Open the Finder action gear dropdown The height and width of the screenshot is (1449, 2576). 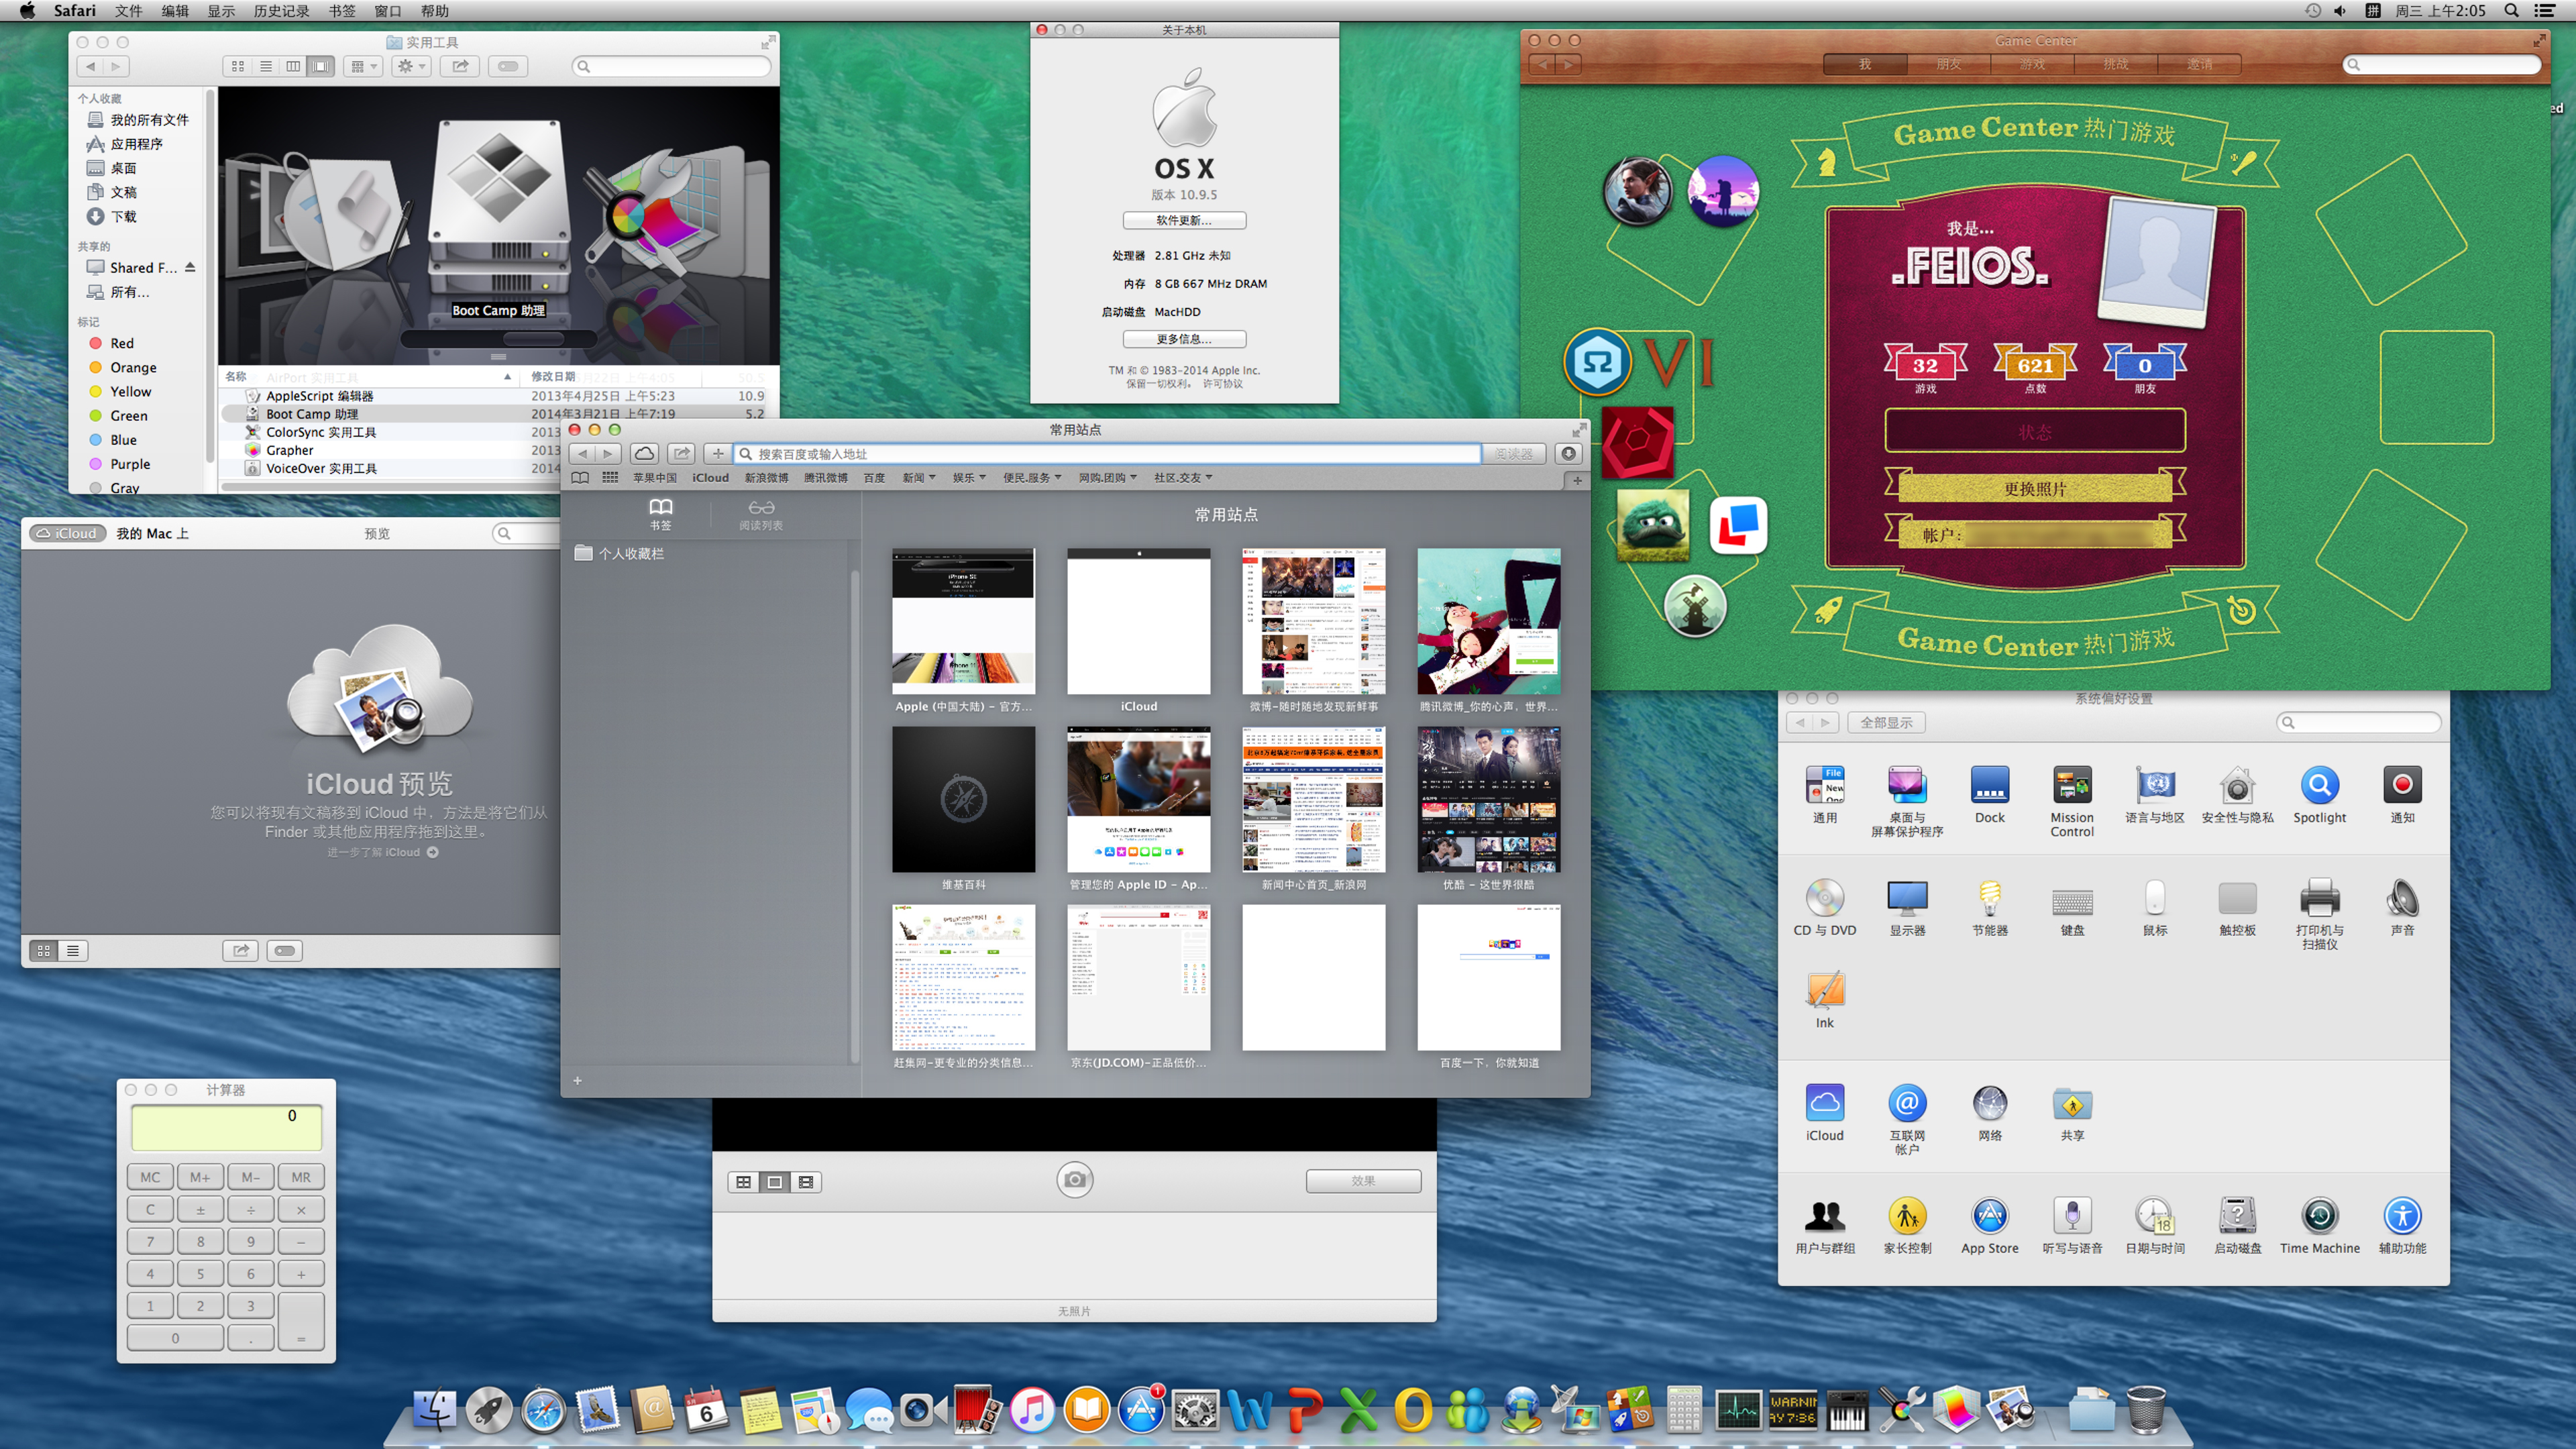pos(411,67)
